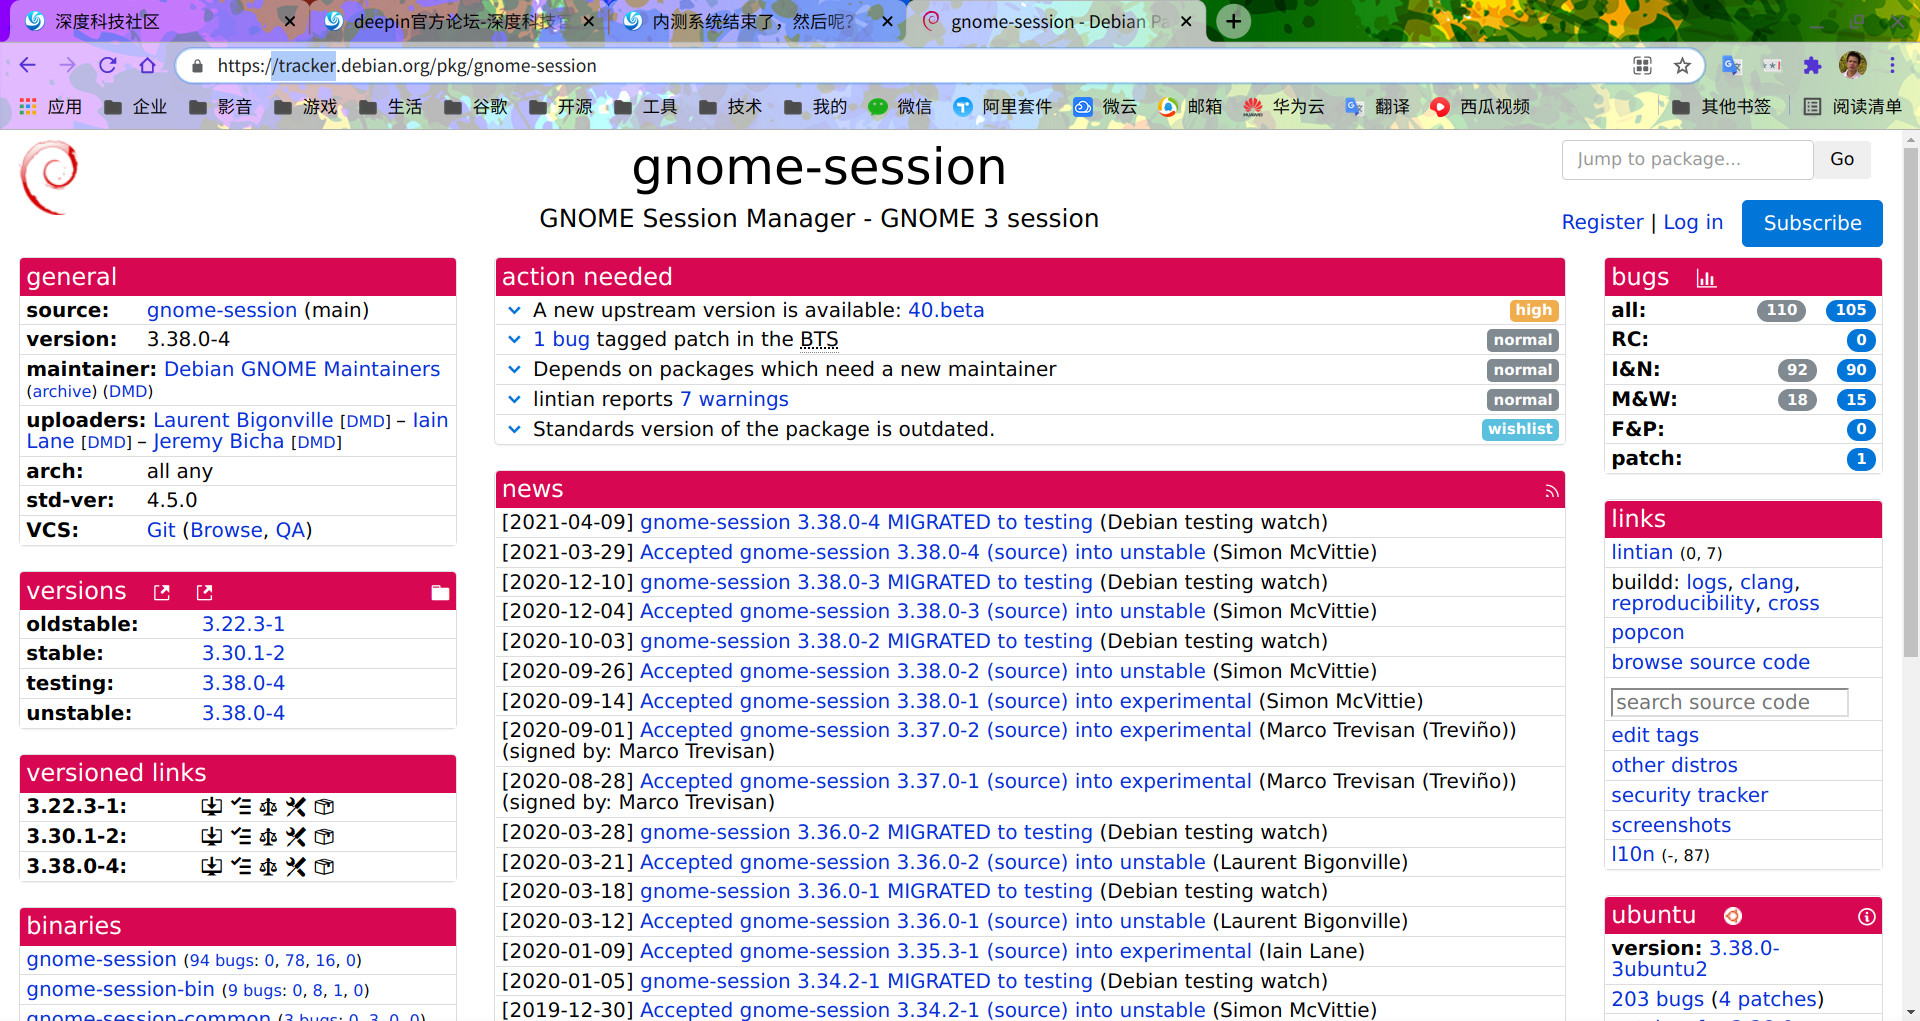Focus the Jump to package field
Image resolution: width=1920 pixels, height=1021 pixels.
1687,159
